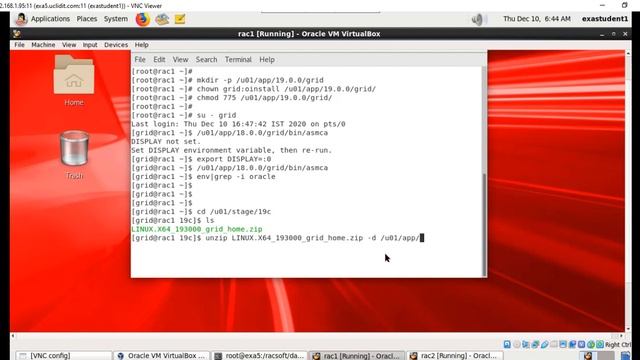
Task: Click the exastudent1 user name in panel
Action: coord(604,19)
